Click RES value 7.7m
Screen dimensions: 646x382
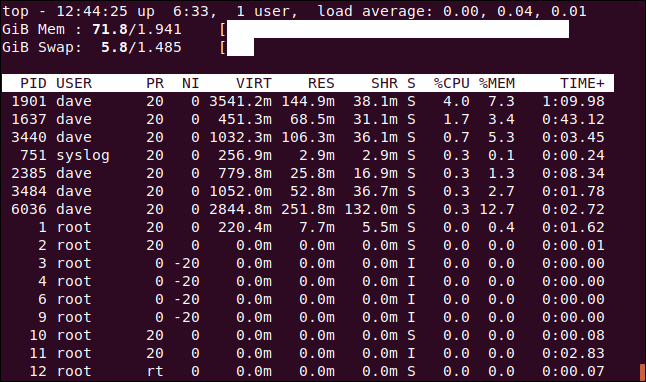coord(317,227)
